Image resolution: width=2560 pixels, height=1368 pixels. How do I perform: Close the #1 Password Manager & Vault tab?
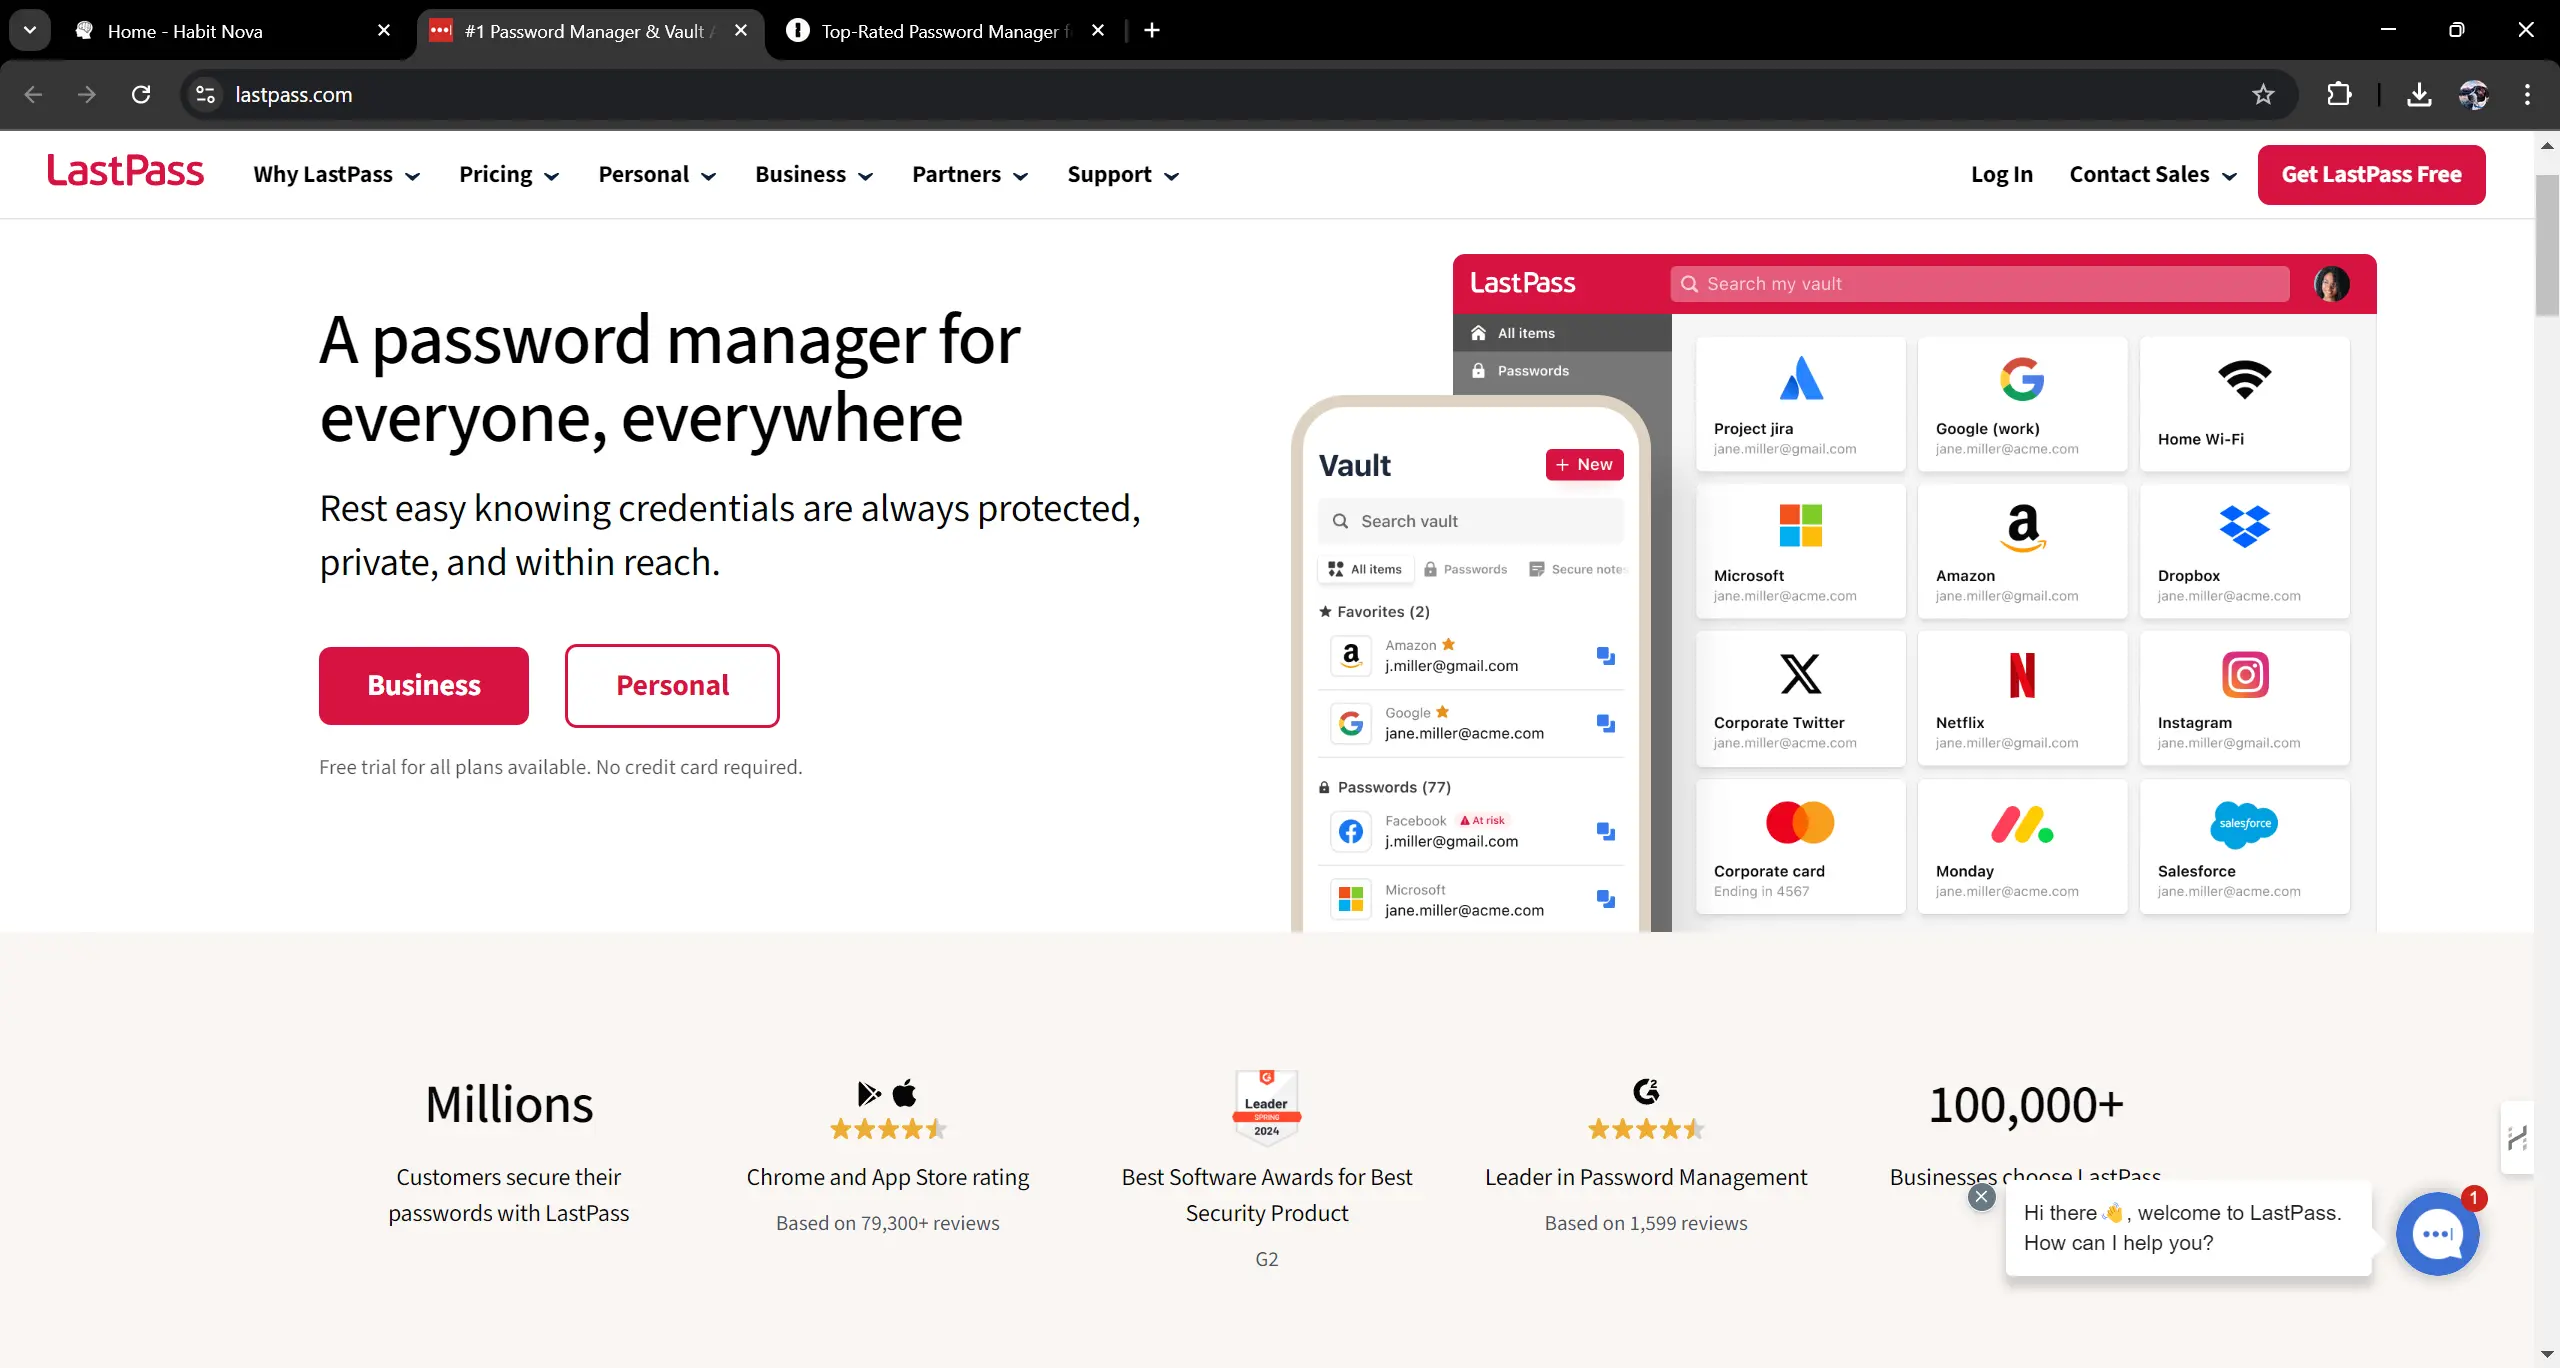[x=741, y=31]
